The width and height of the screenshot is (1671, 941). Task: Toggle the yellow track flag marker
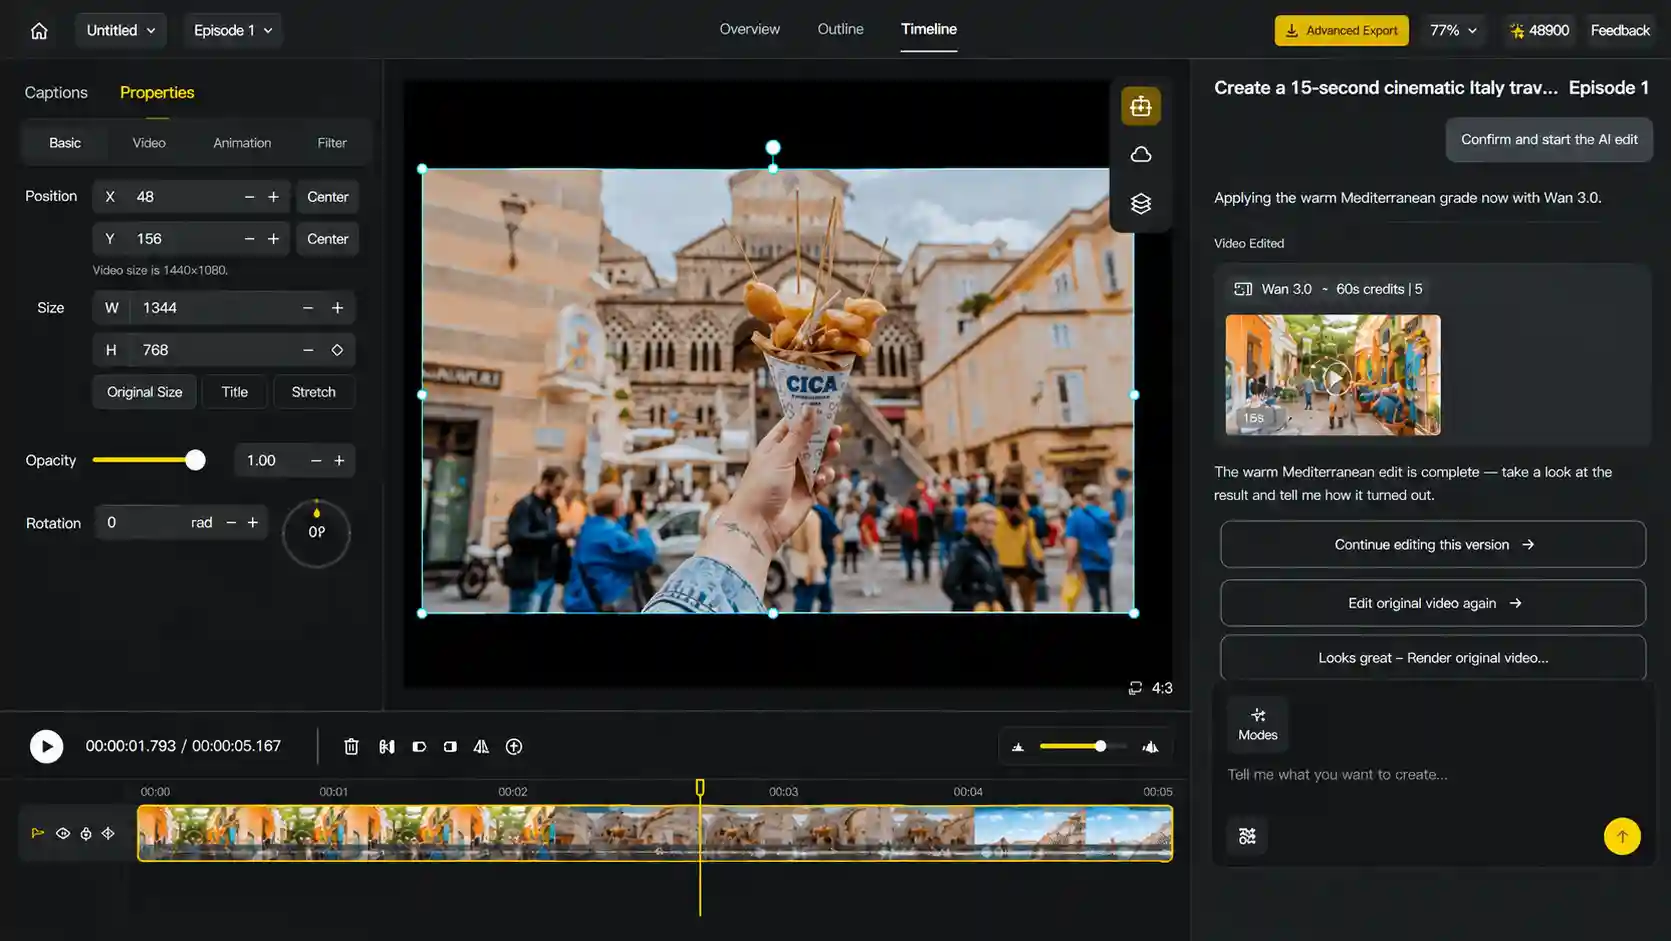[x=38, y=833]
